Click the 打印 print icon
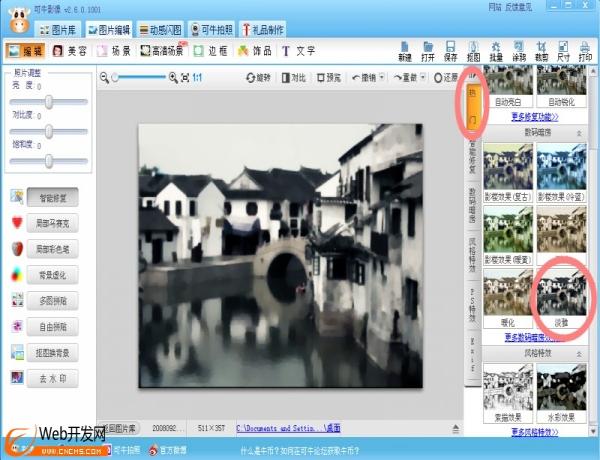600x460 pixels. click(x=584, y=50)
